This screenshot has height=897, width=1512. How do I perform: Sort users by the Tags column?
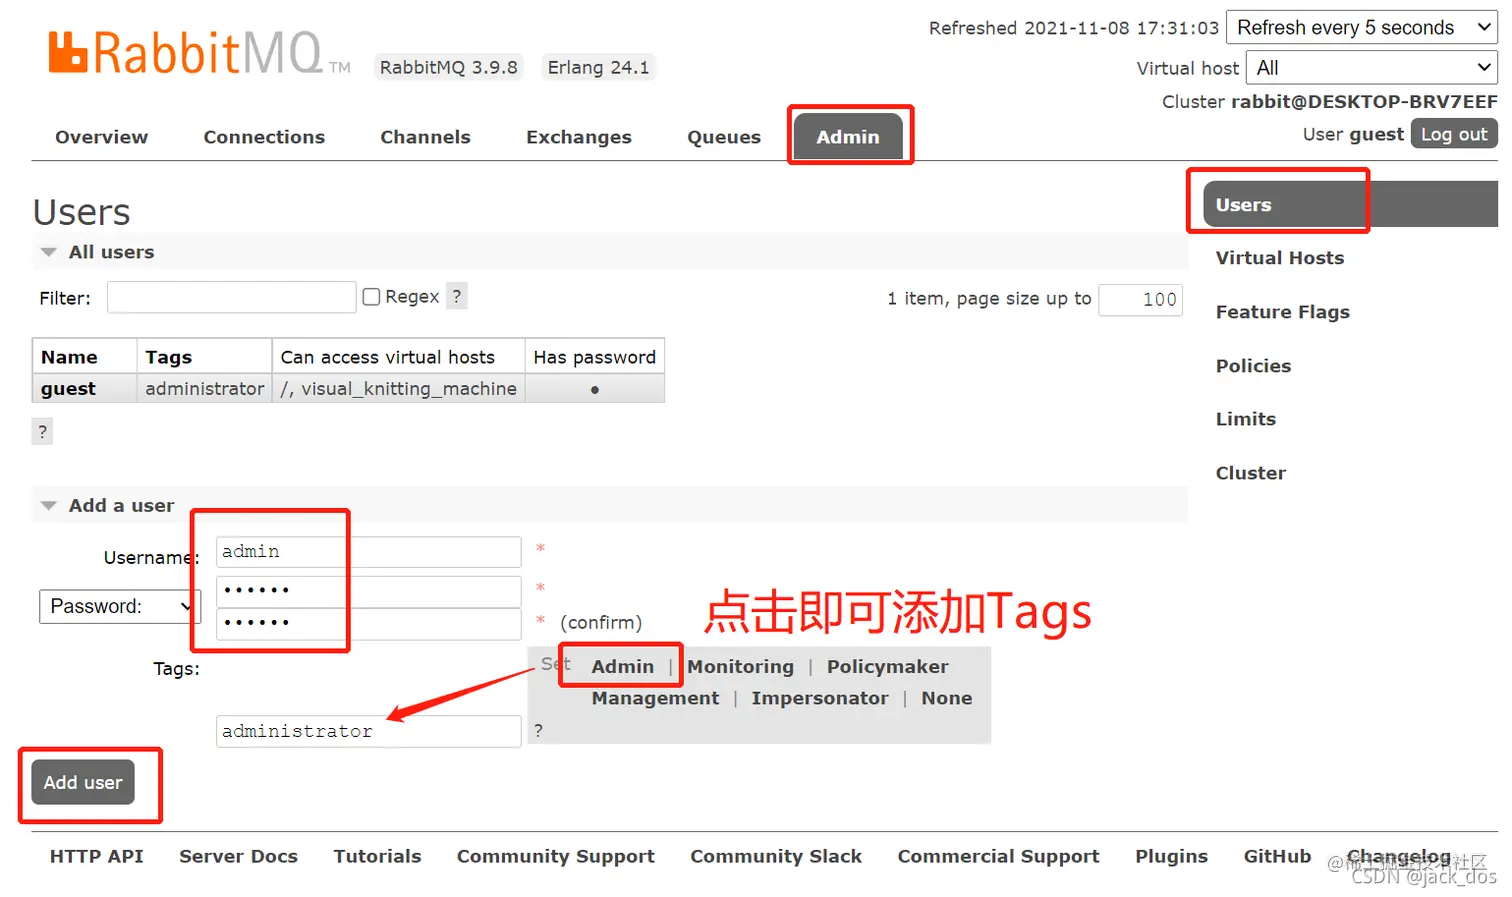tap(168, 357)
